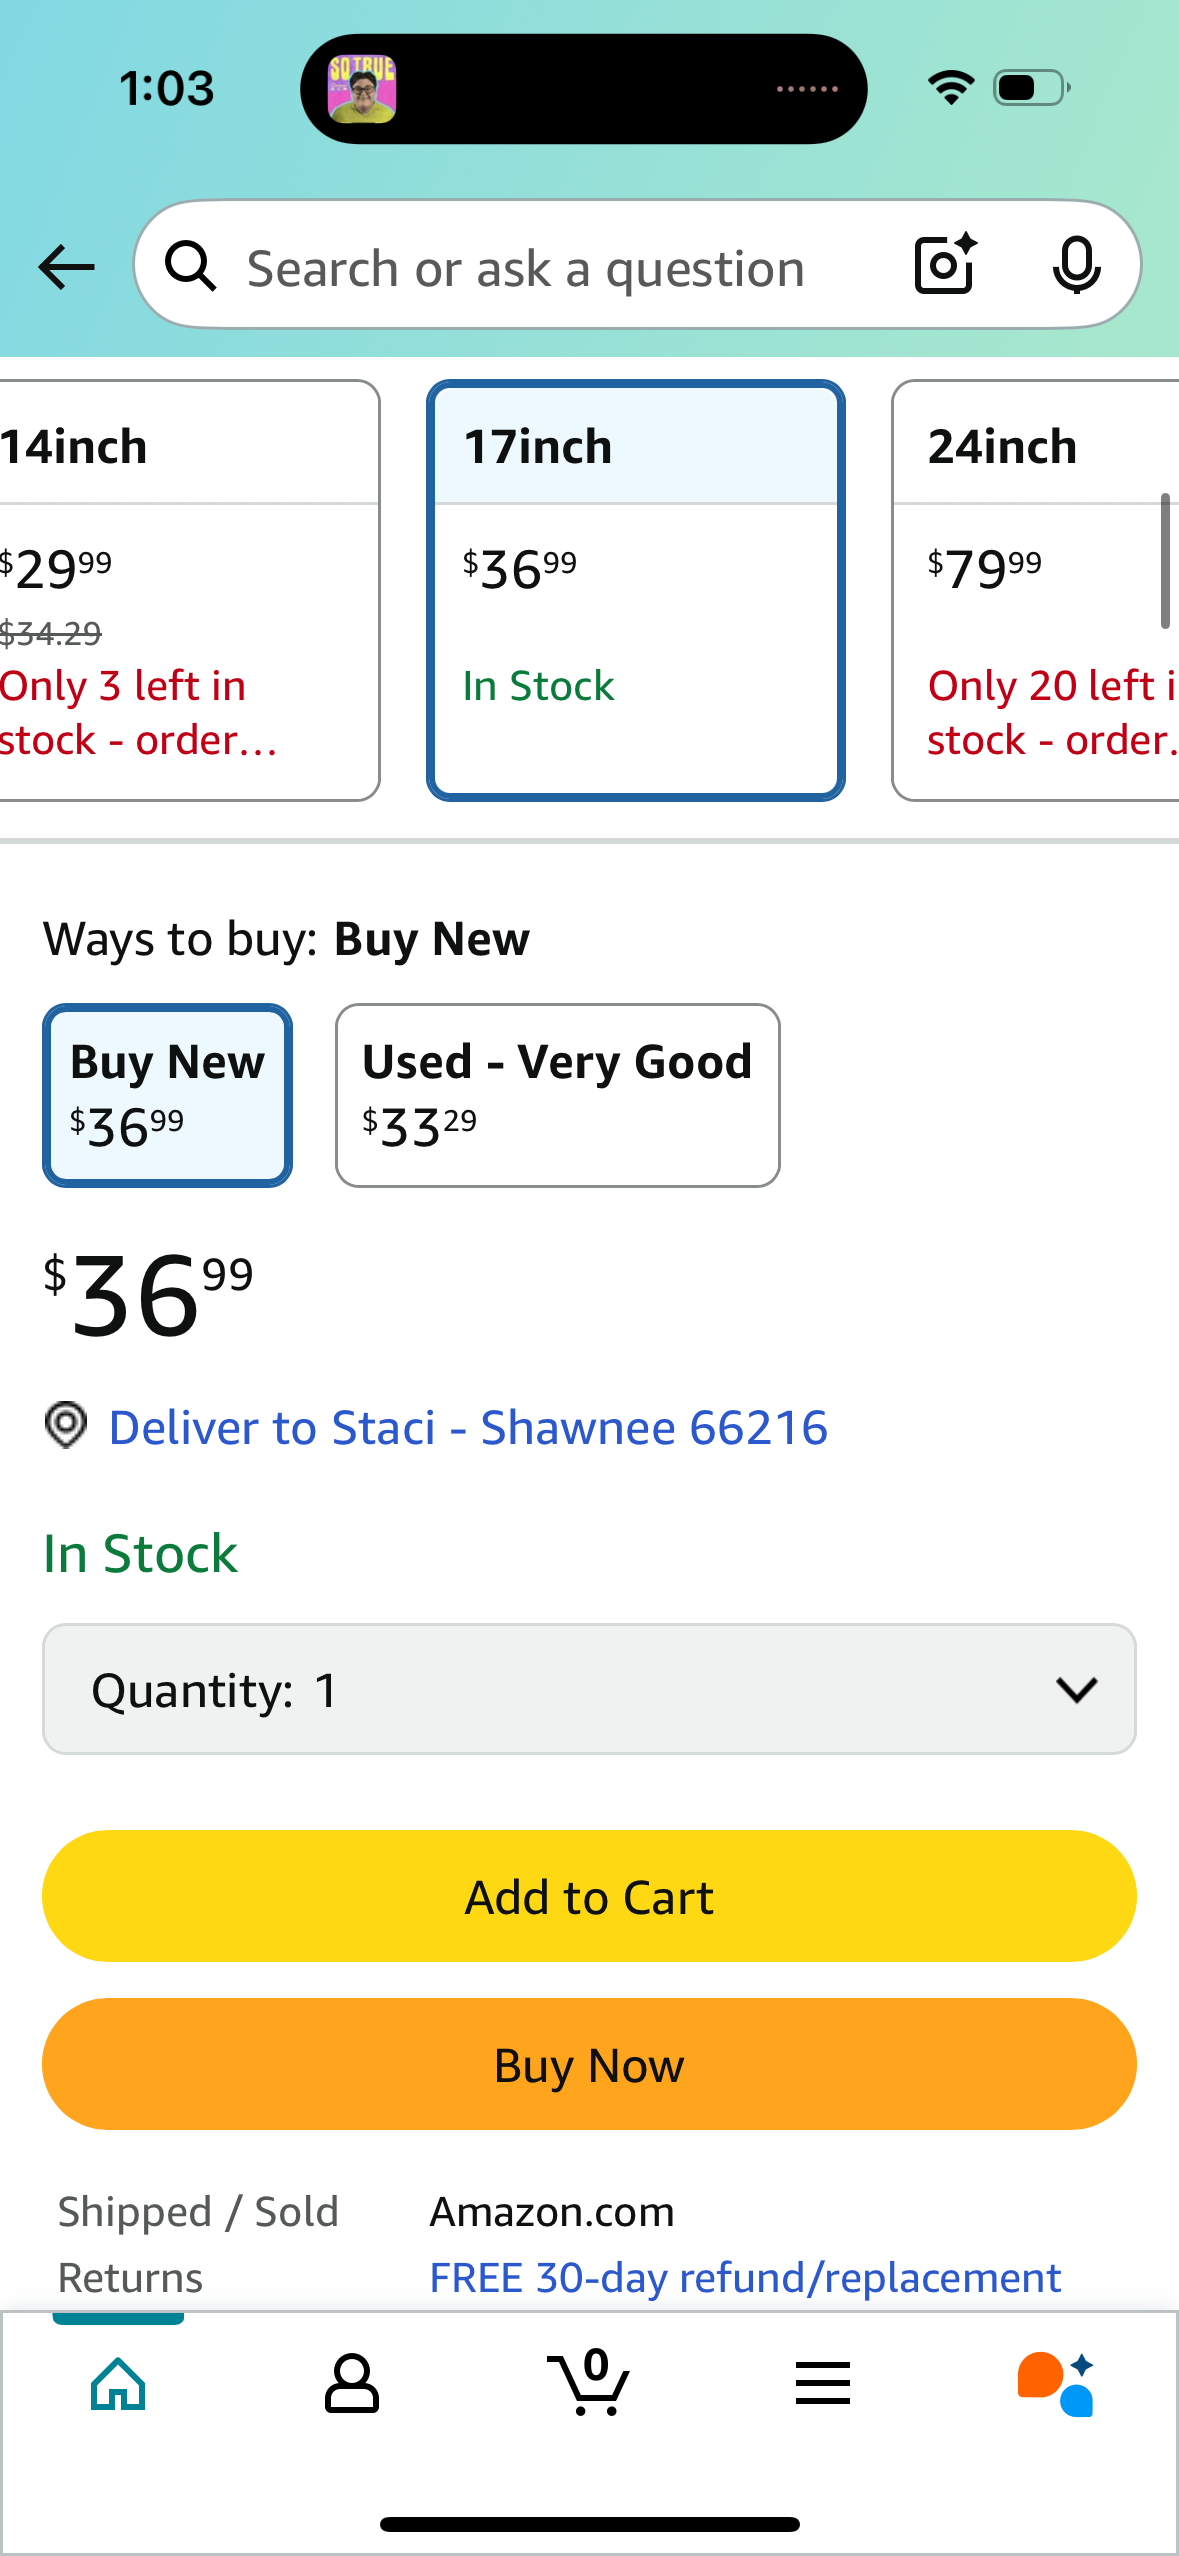Open FREE 30-day refund/replacement link
Screen dimensions: 1179x2556
pyautogui.click(x=745, y=2278)
